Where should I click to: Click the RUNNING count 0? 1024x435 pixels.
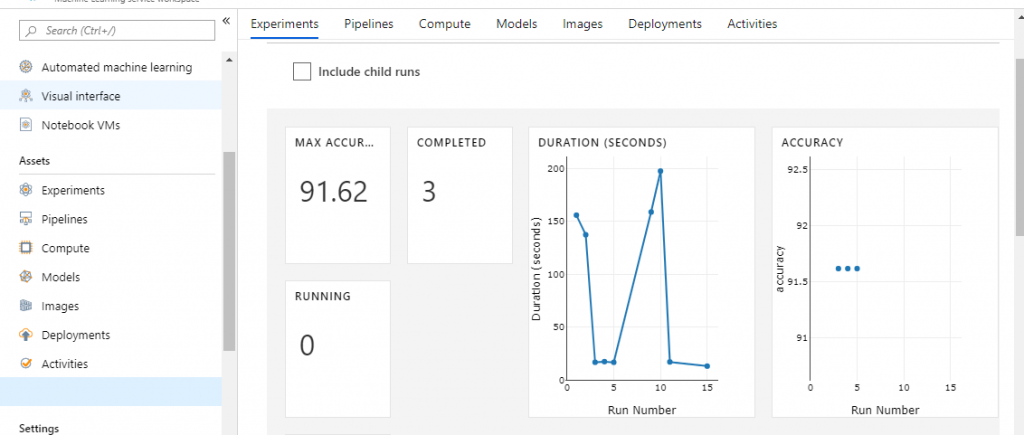click(x=307, y=346)
